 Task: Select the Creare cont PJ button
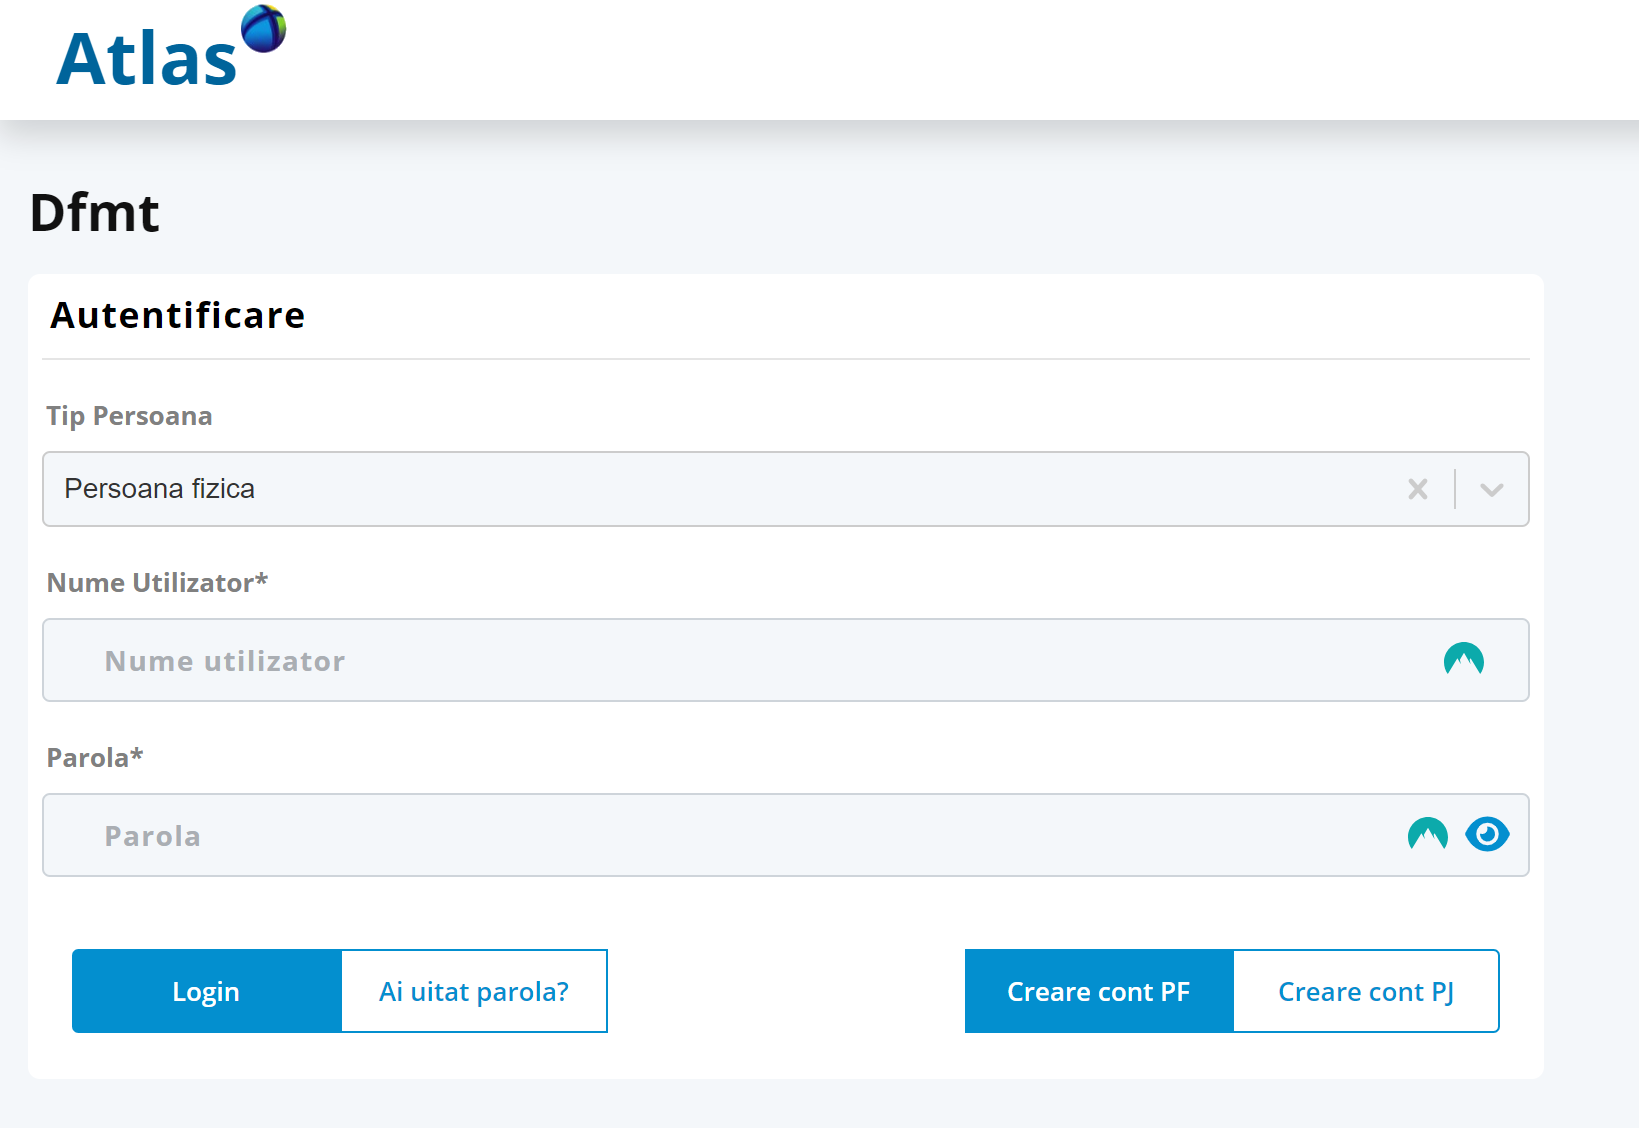point(1366,991)
